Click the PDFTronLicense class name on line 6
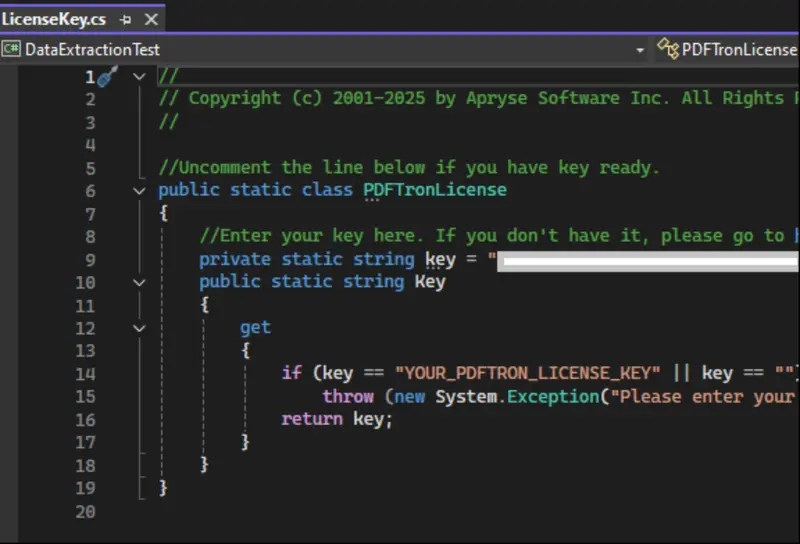 click(x=435, y=190)
